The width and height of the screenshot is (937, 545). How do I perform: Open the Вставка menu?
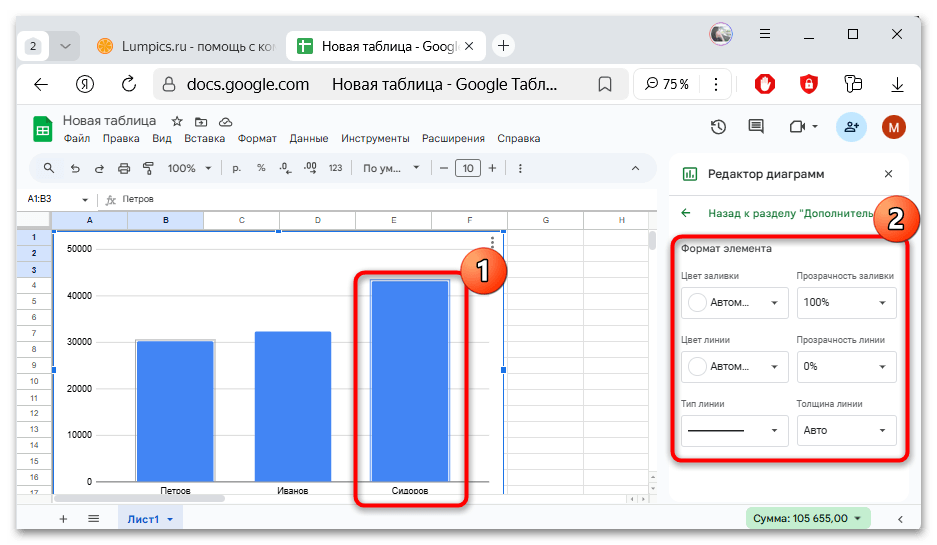(x=204, y=139)
